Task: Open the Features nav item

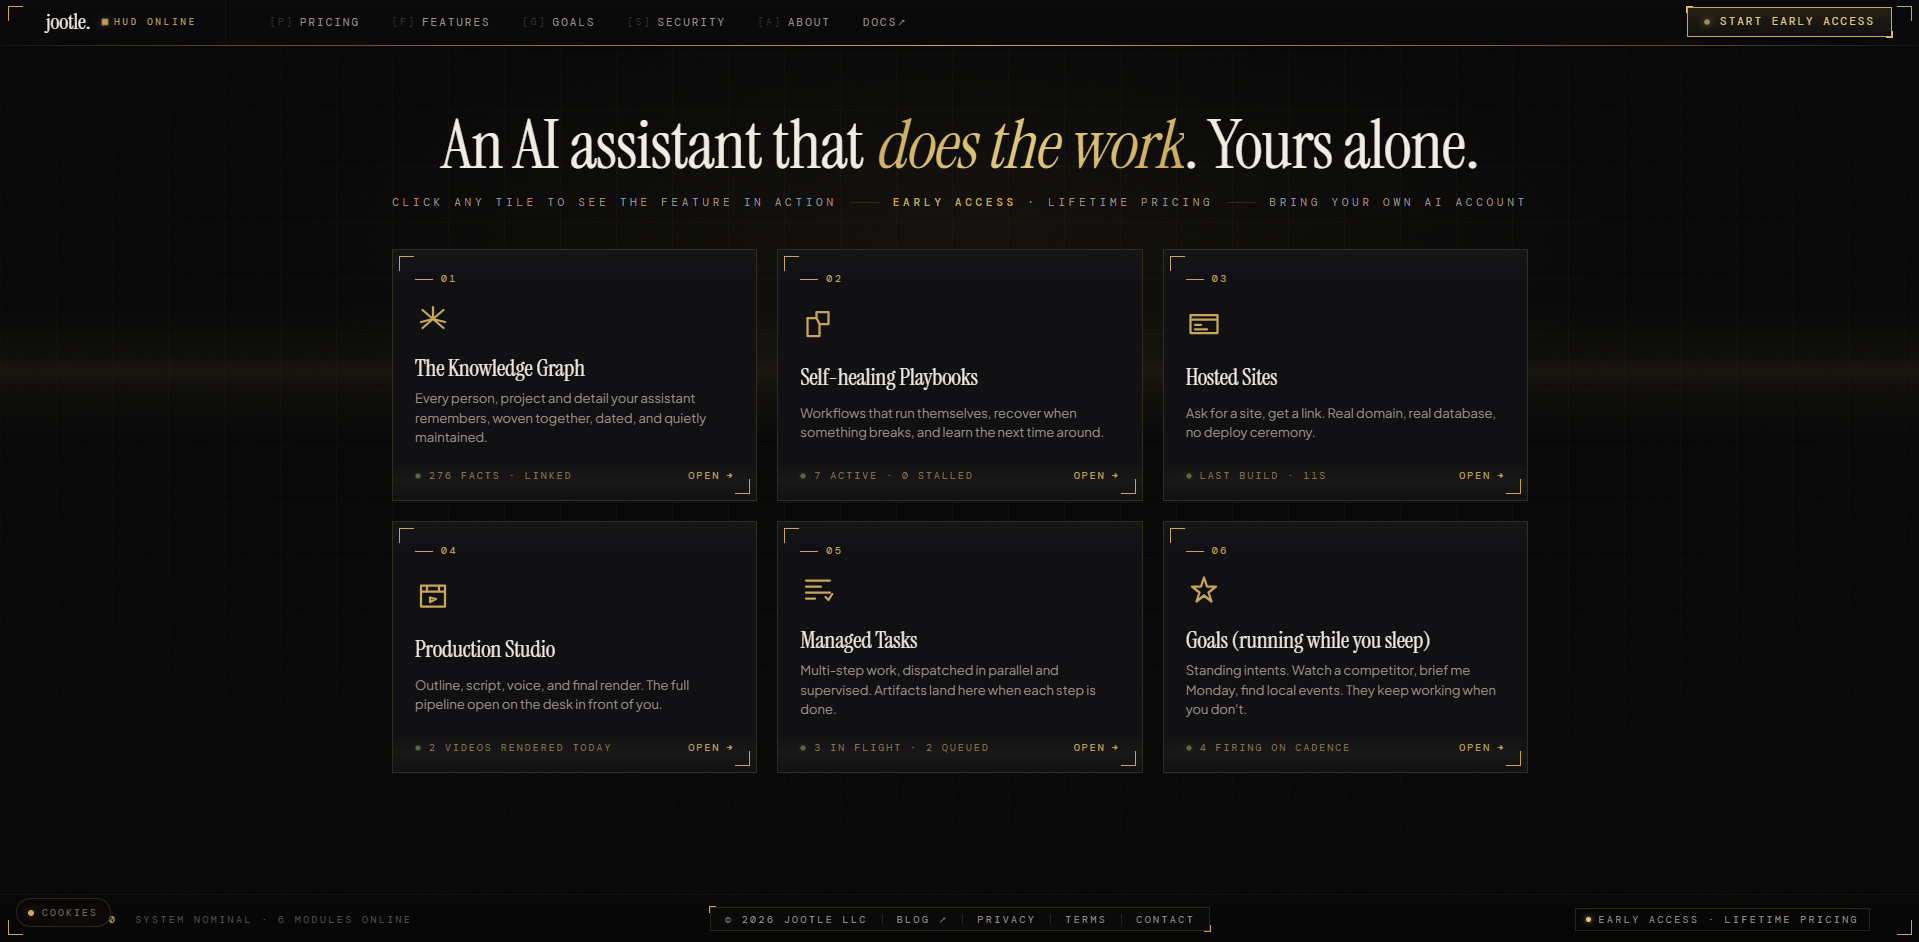Action: point(440,22)
